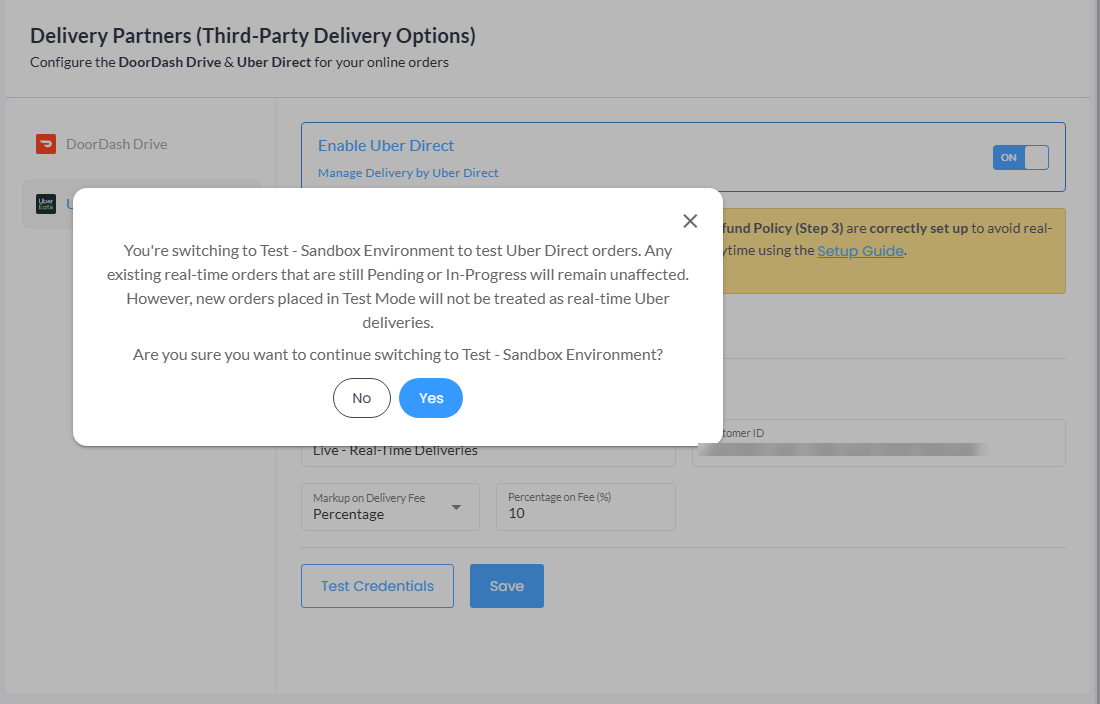Confirm switching with the Yes button
The image size is (1100, 704).
pos(431,398)
